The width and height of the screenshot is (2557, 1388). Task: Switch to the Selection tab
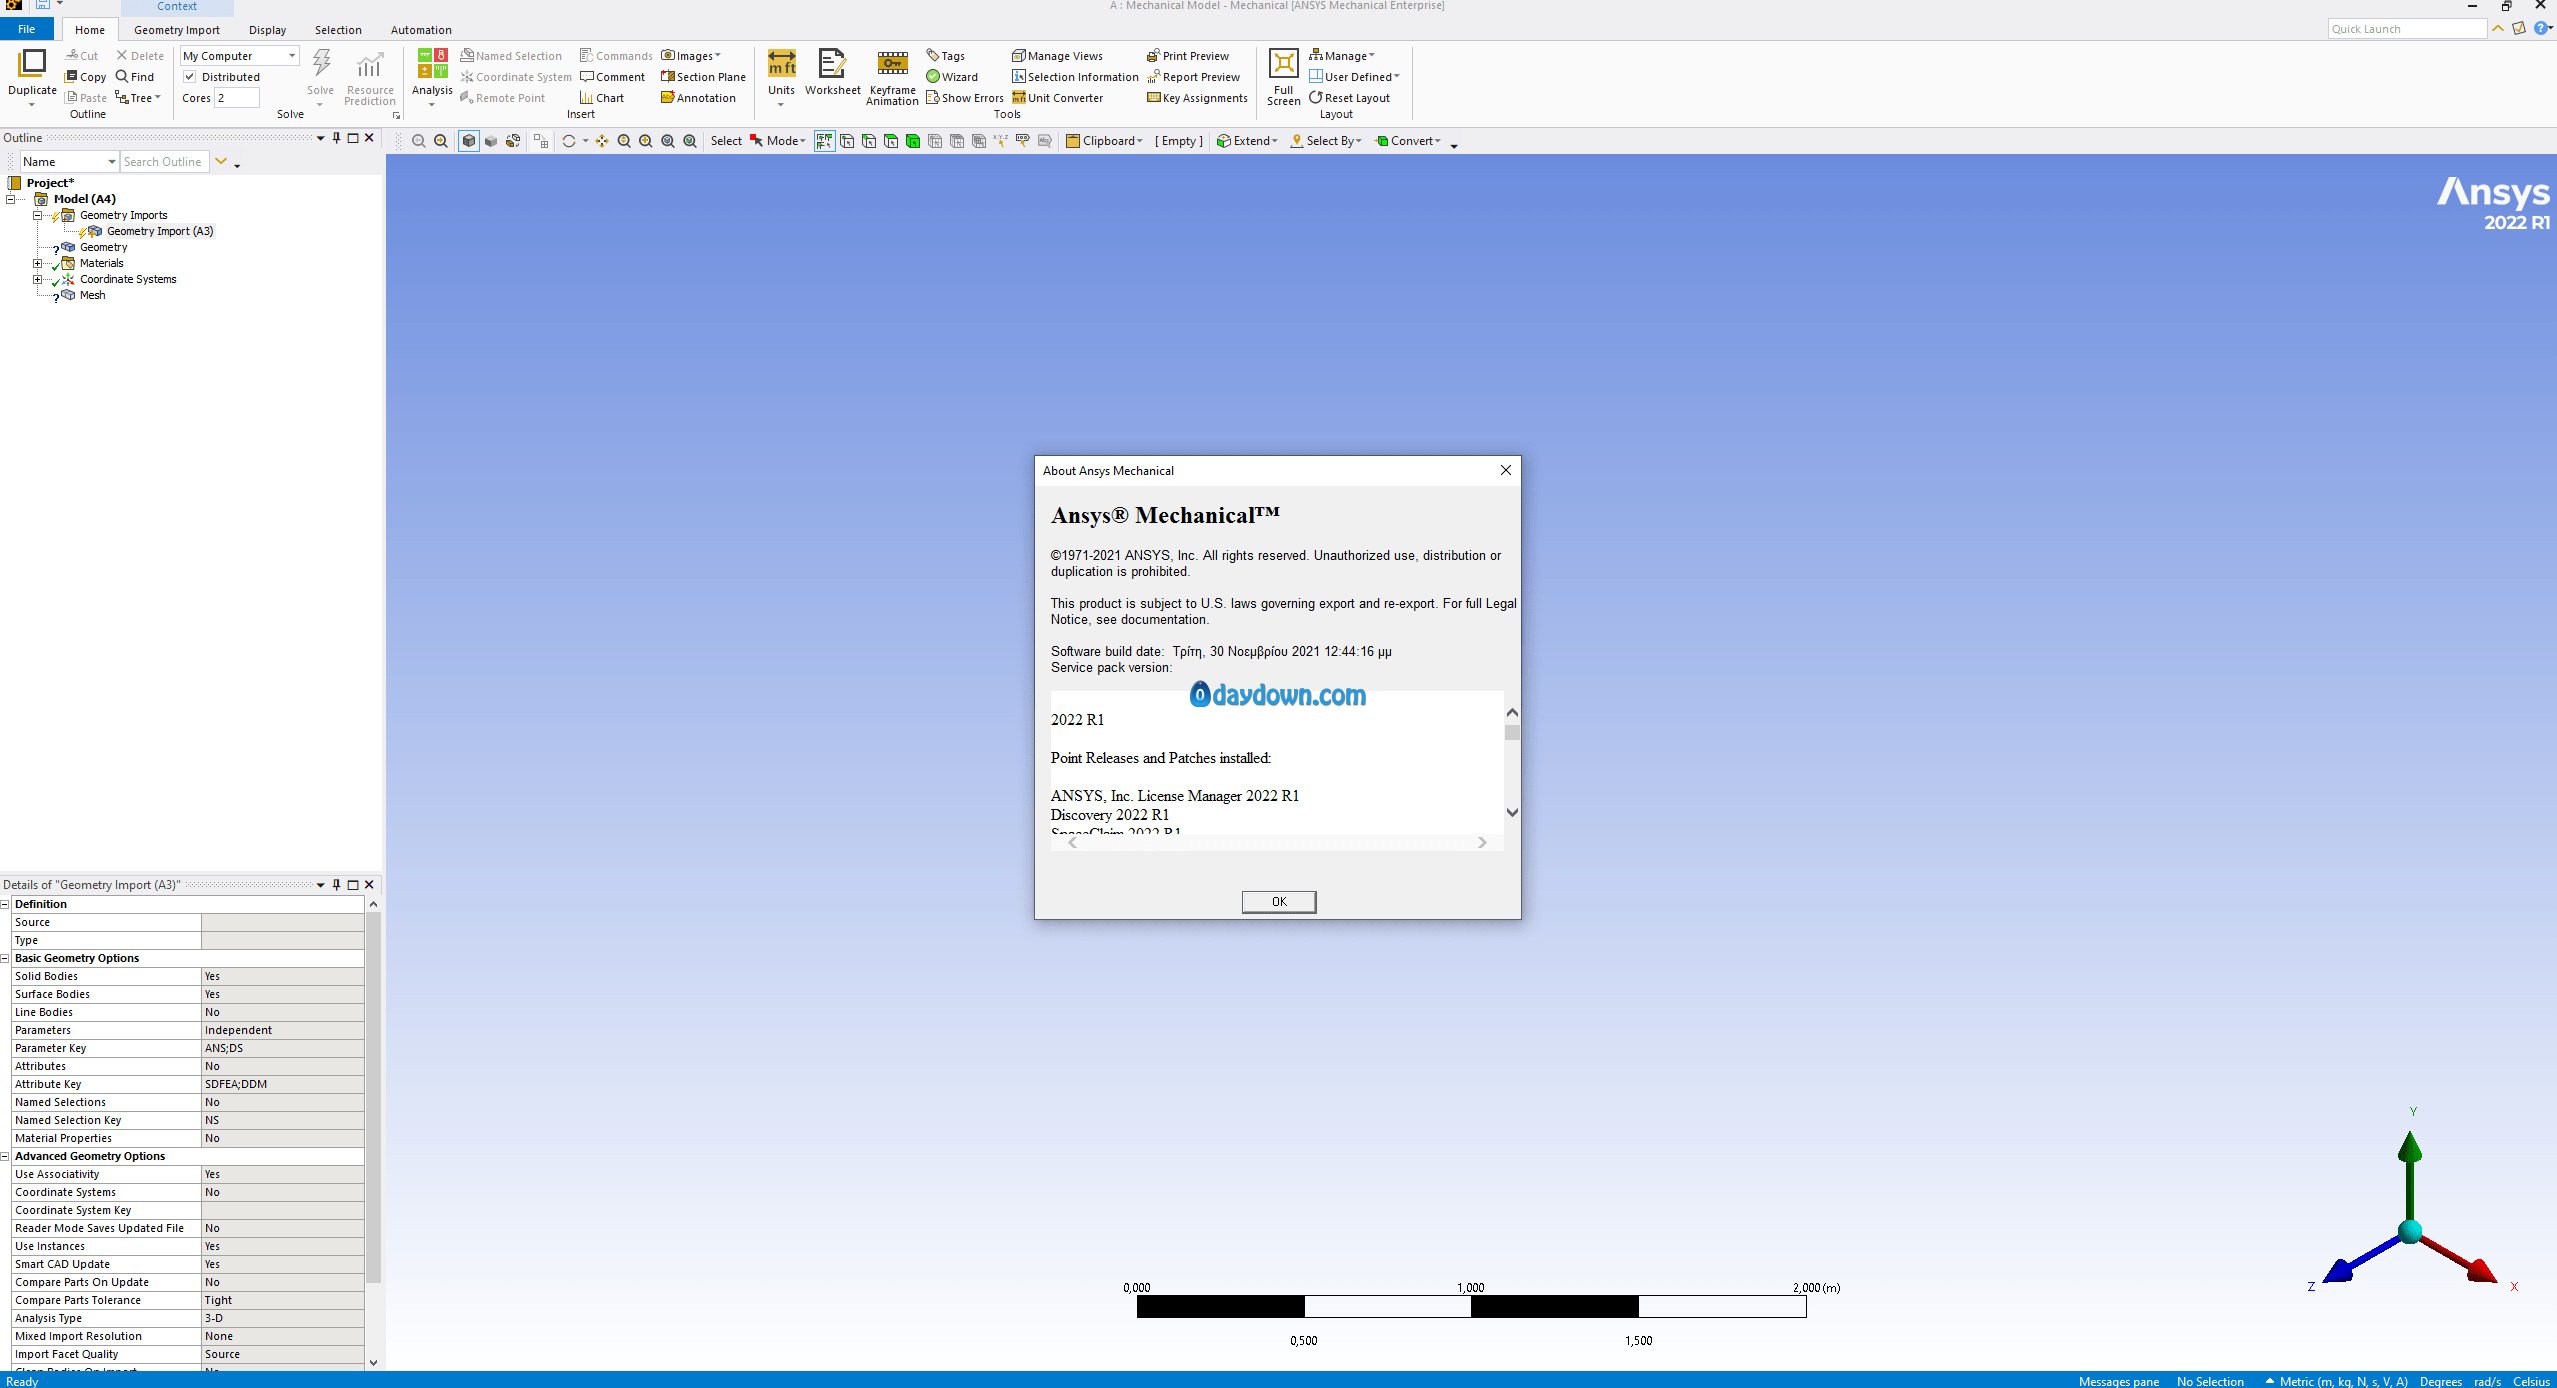point(338,30)
